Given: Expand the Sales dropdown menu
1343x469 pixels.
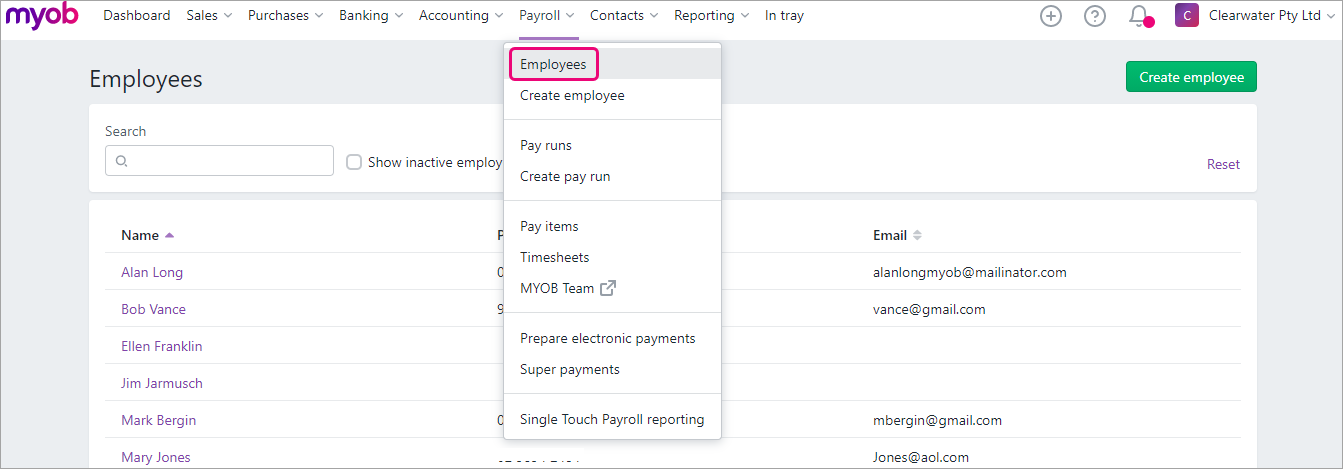Looking at the screenshot, I should 208,16.
